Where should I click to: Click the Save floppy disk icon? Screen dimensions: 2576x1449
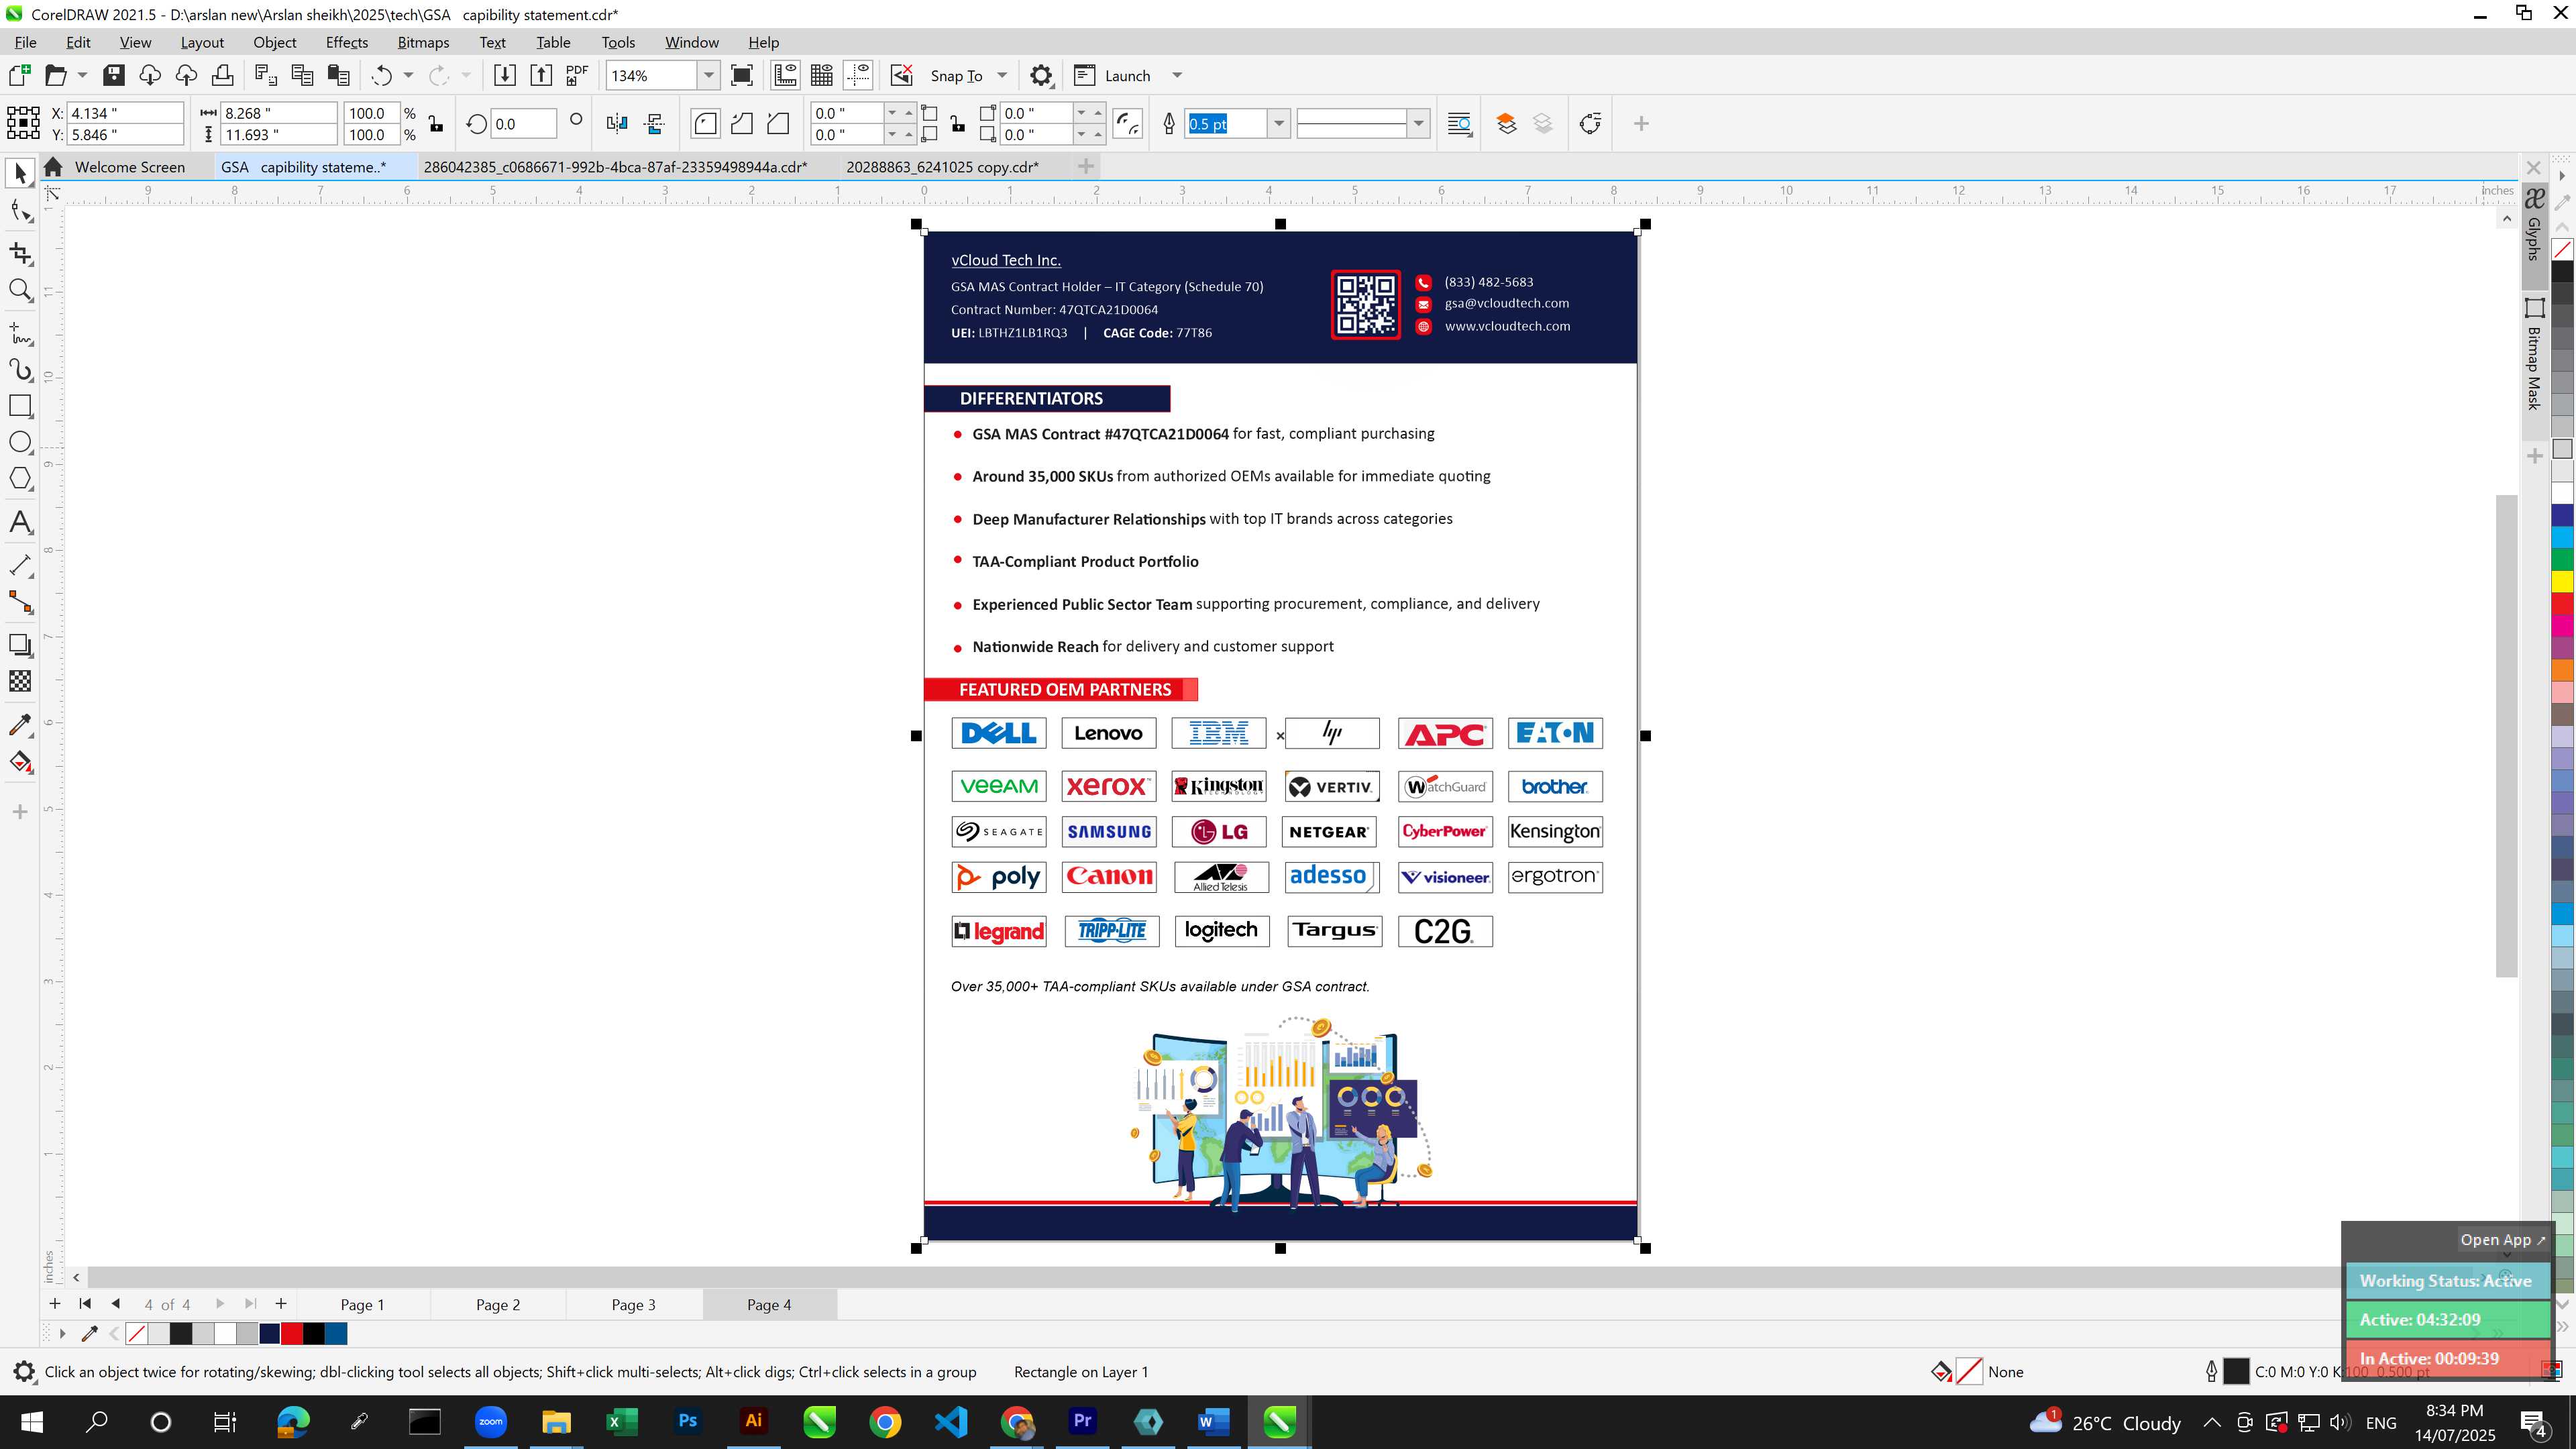pyautogui.click(x=114, y=76)
